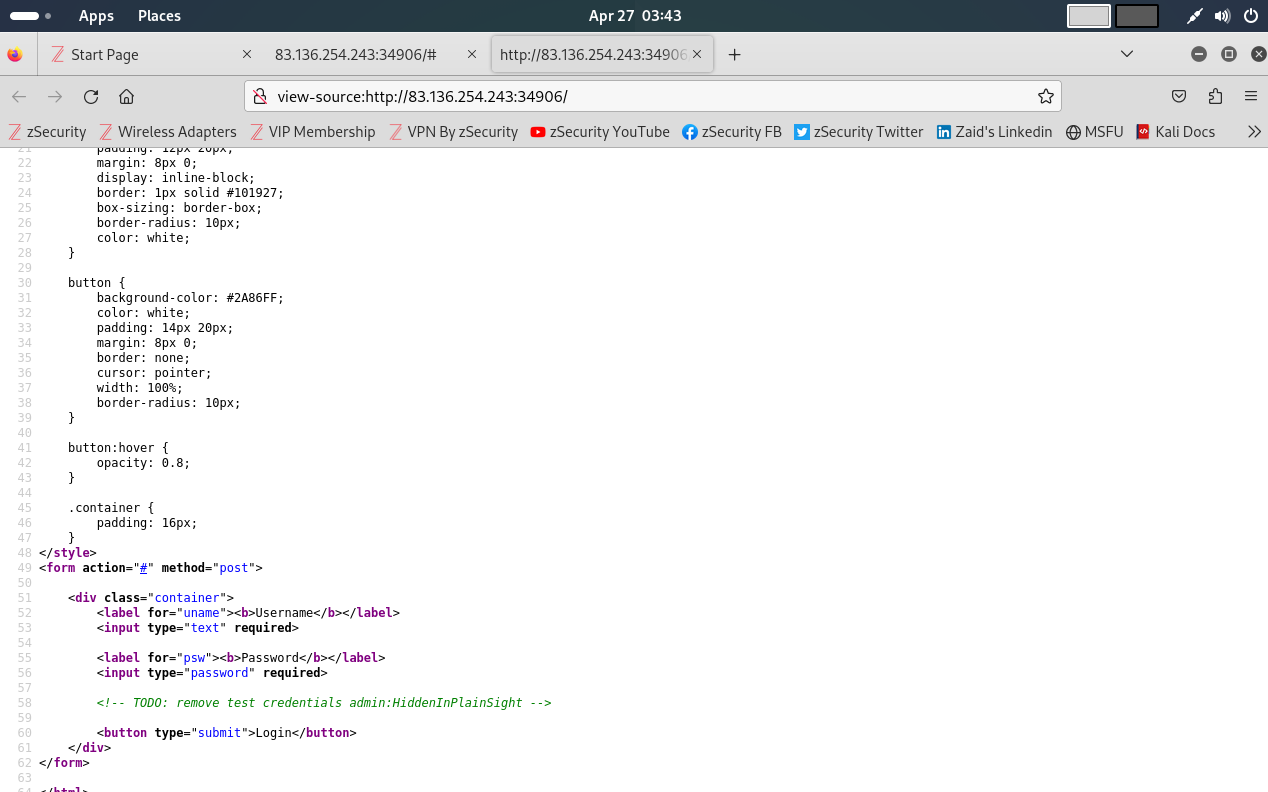Switch to the second workspace thumbnail
This screenshot has height=792, width=1268.
point(1135,15)
